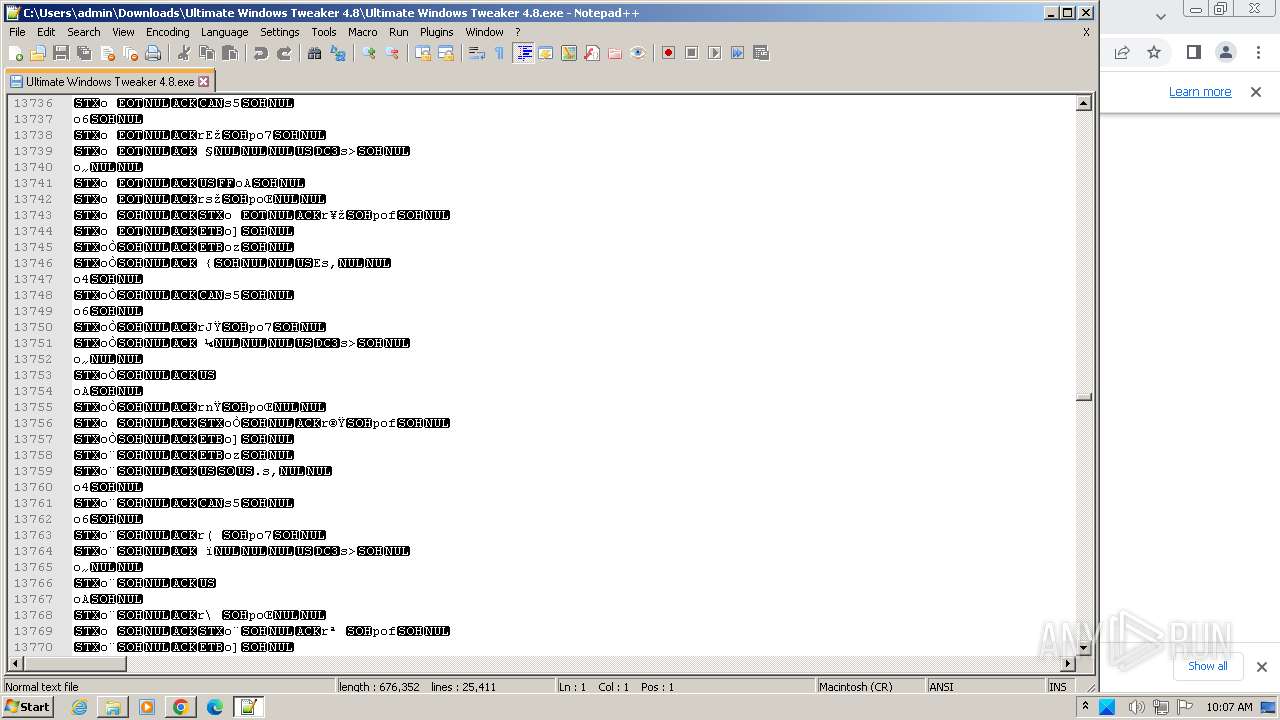This screenshot has width=1280, height=720.
Task: Open Folder as Workspace icon
Action: (615, 53)
